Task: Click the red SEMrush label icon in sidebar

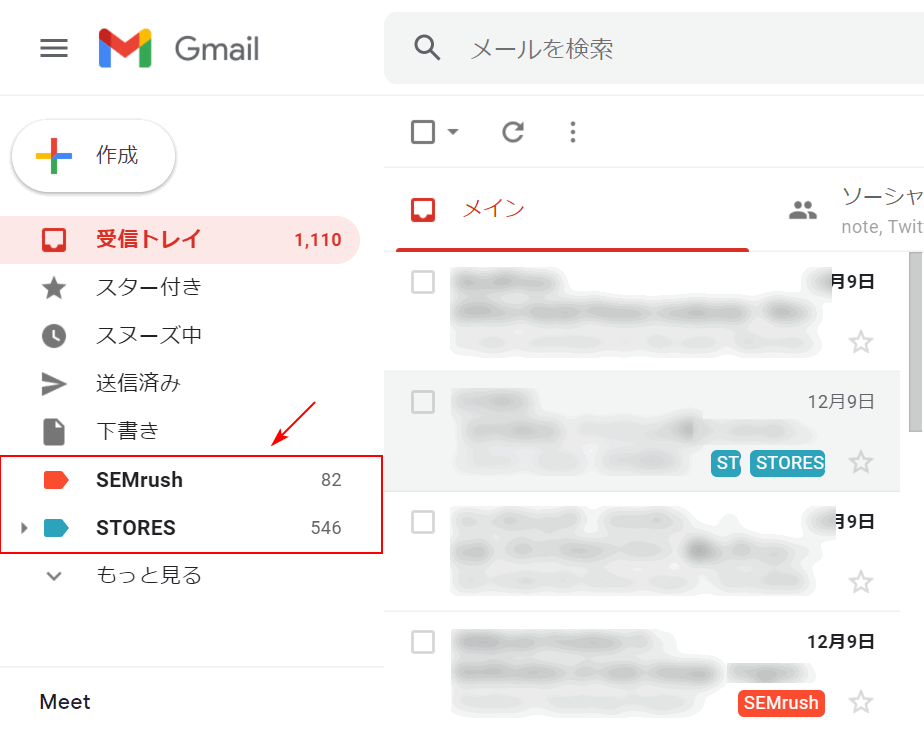Action: (x=56, y=480)
